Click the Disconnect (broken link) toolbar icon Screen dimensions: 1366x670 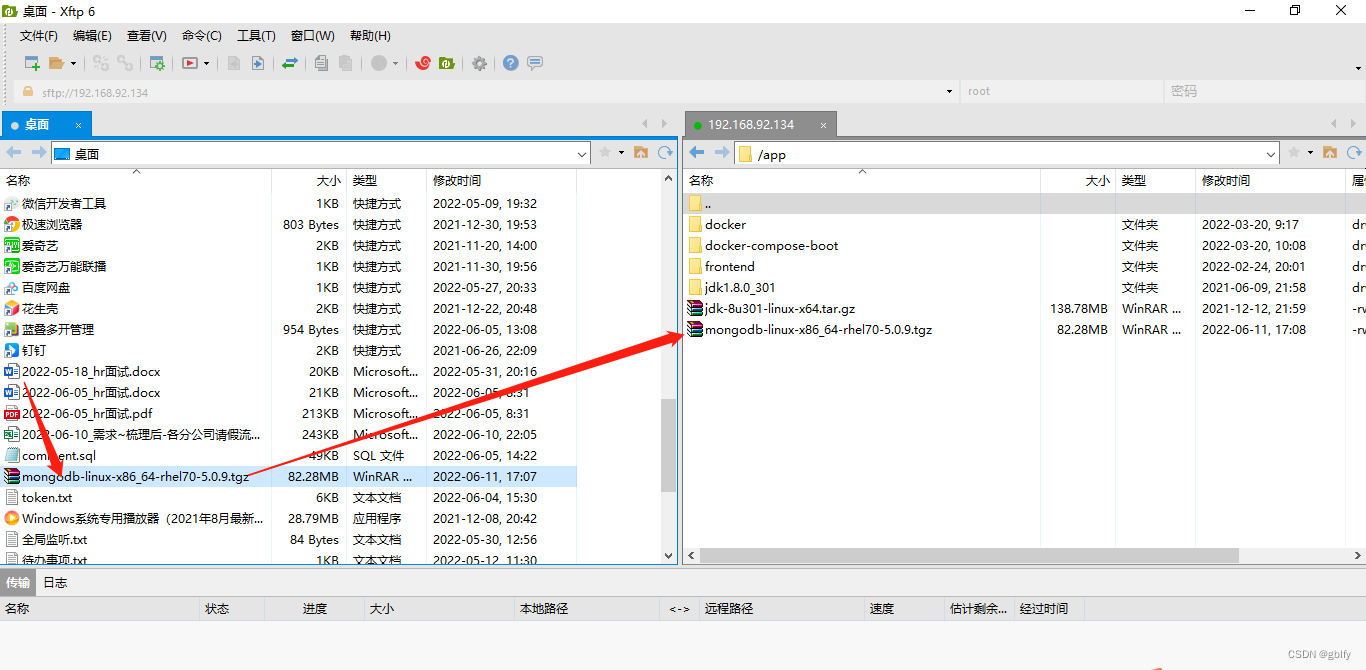(x=125, y=63)
